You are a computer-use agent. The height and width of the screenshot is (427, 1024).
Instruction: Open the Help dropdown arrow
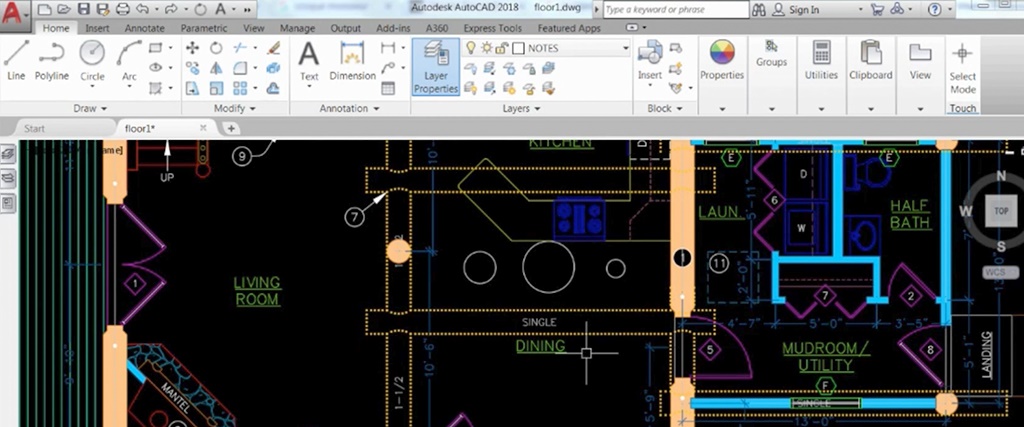pyautogui.click(x=949, y=9)
